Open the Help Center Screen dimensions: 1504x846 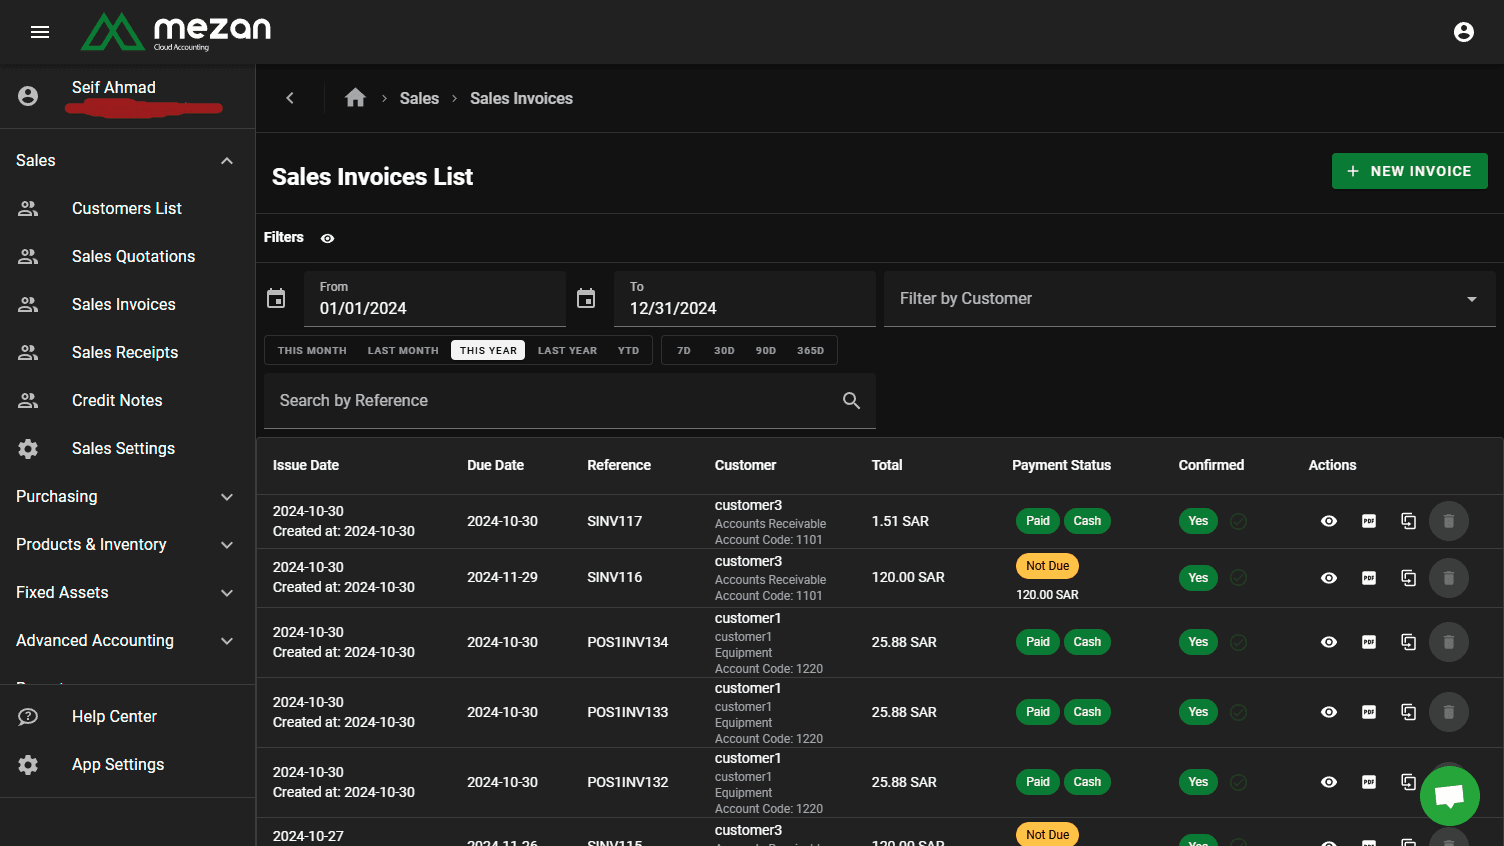pyautogui.click(x=127, y=716)
